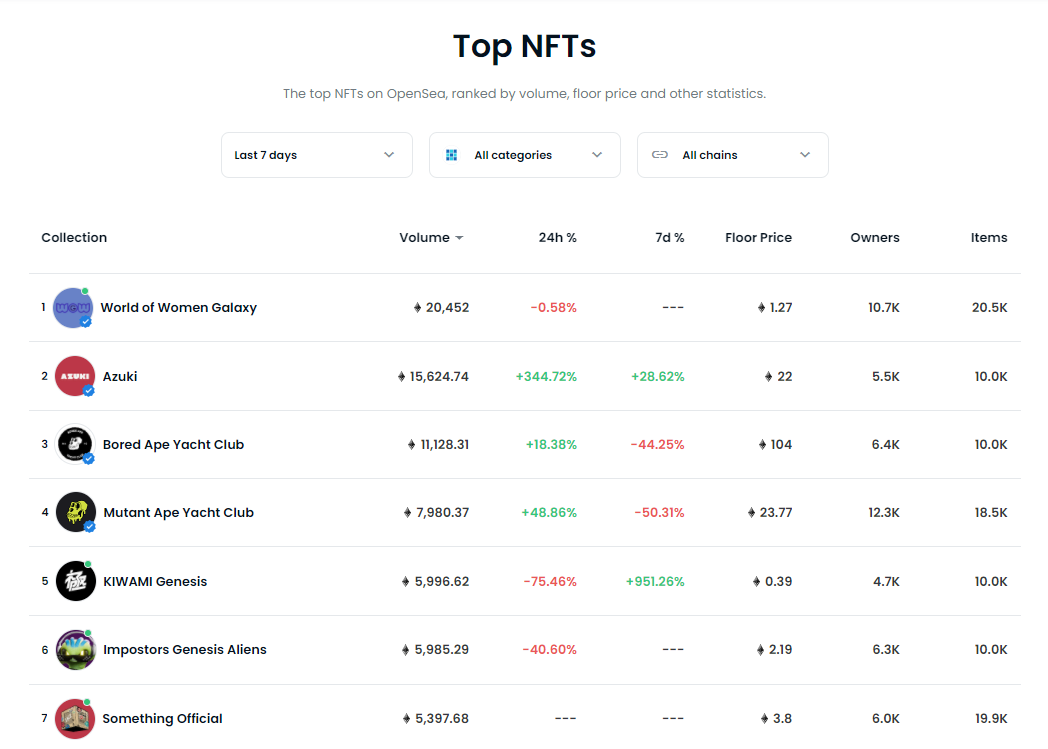The height and width of the screenshot is (749, 1048).
Task: Open the Last 7 days dropdown
Action: (317, 155)
